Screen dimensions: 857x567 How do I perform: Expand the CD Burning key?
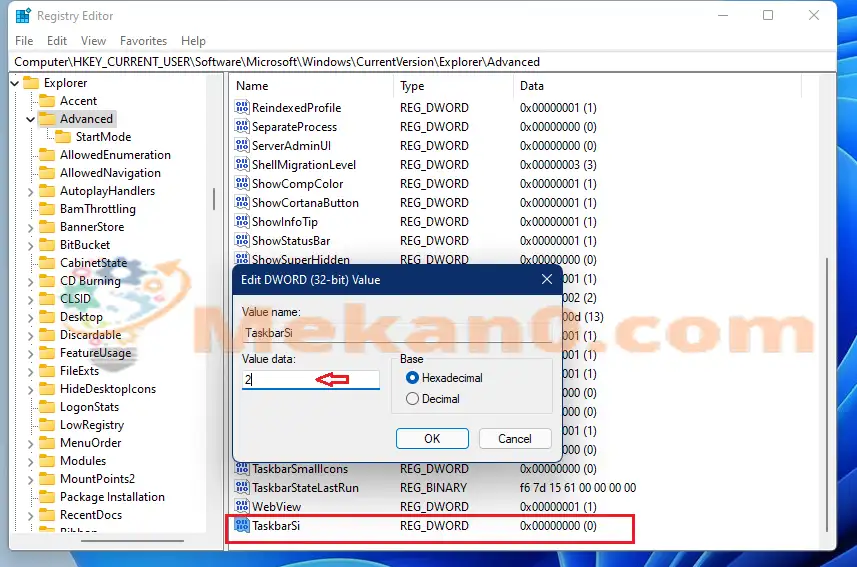[31, 282]
